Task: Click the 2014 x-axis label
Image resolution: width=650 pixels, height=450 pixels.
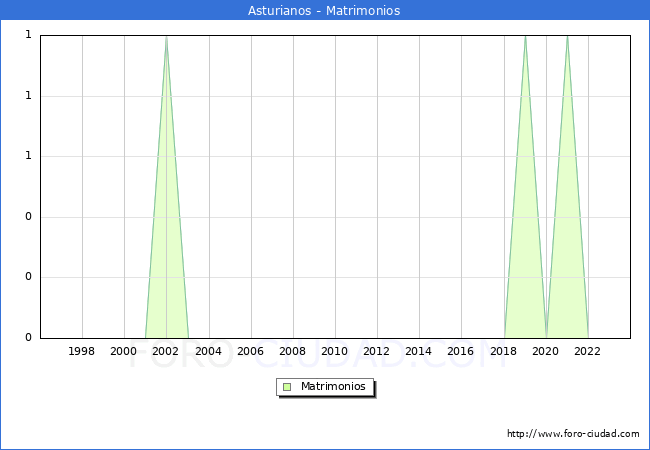Action: 418,351
